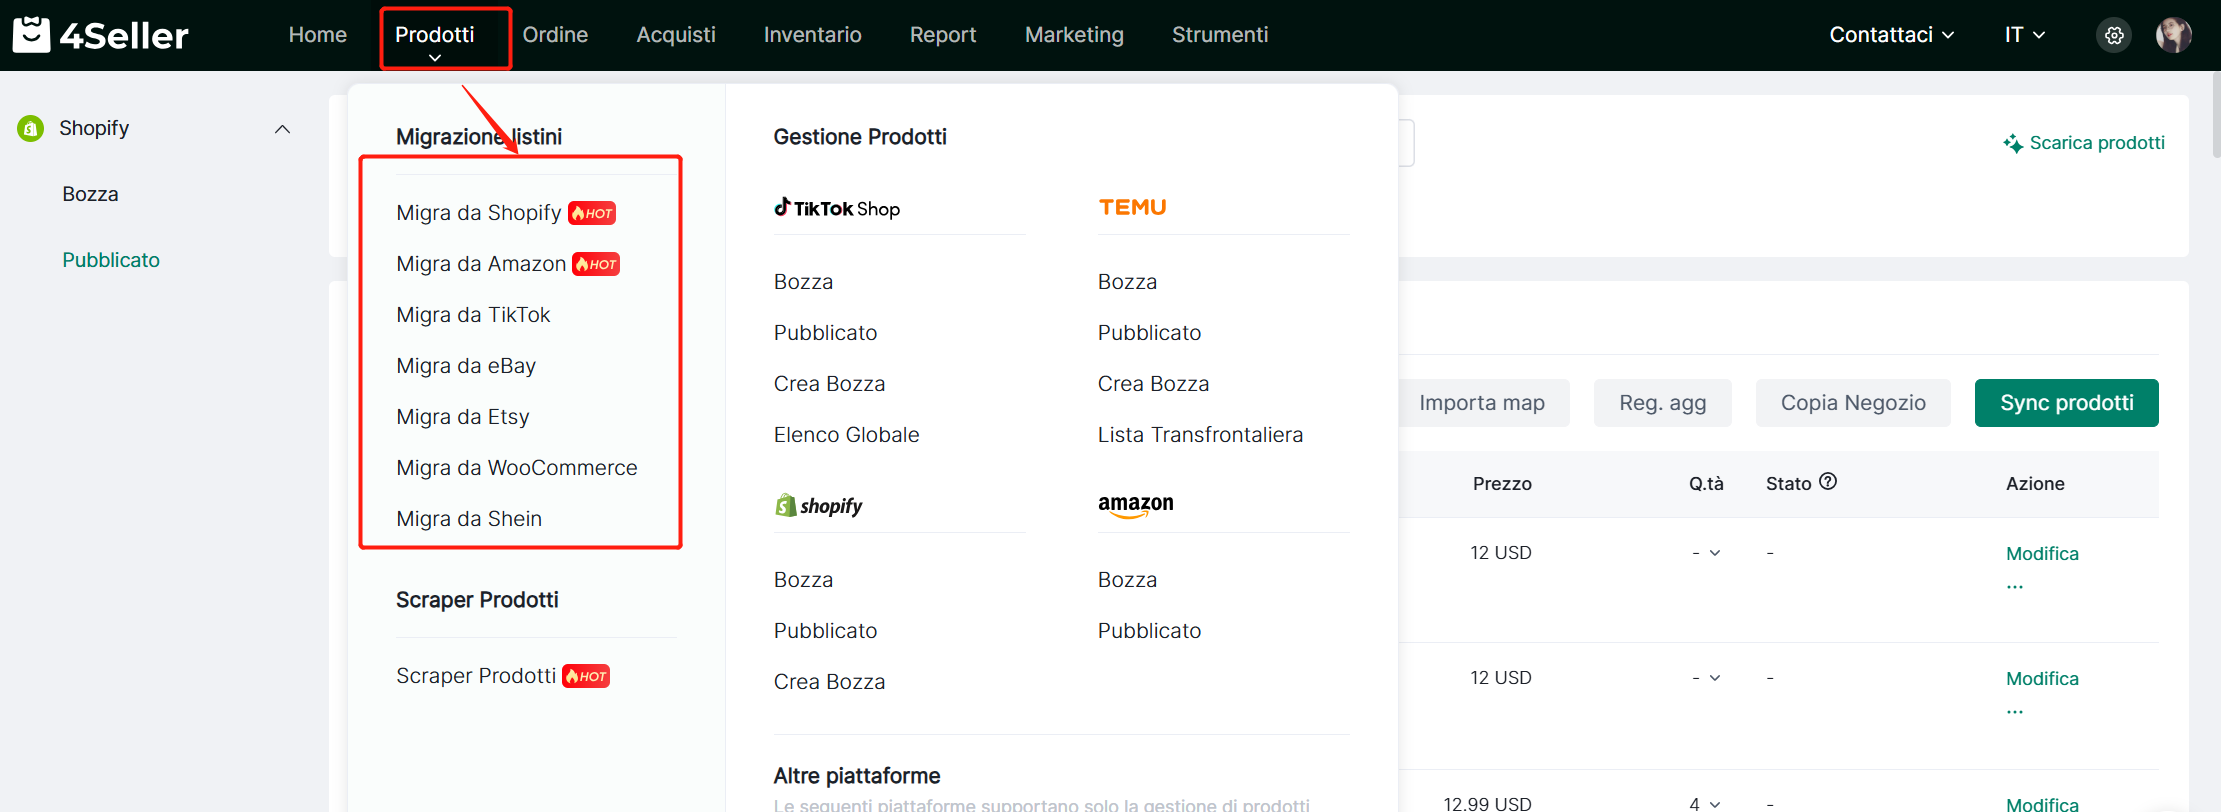
Task: Open the Home menu
Action: 318,35
